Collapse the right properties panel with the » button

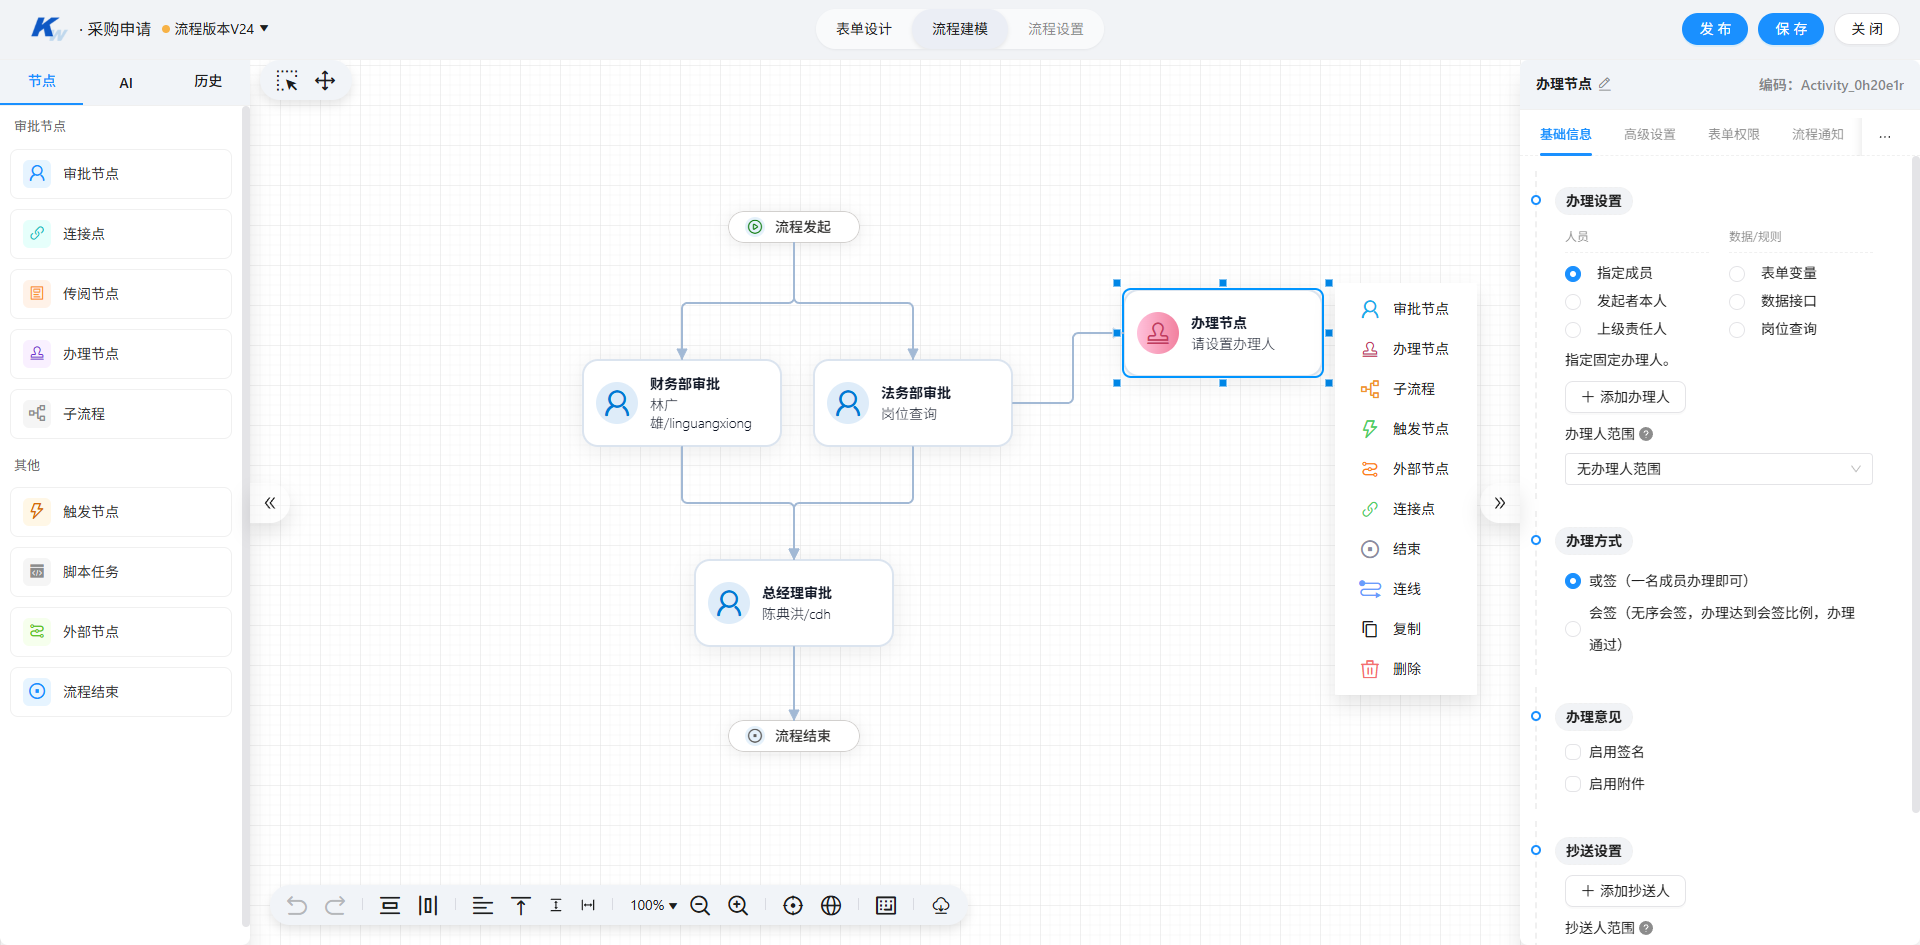click(x=1499, y=503)
